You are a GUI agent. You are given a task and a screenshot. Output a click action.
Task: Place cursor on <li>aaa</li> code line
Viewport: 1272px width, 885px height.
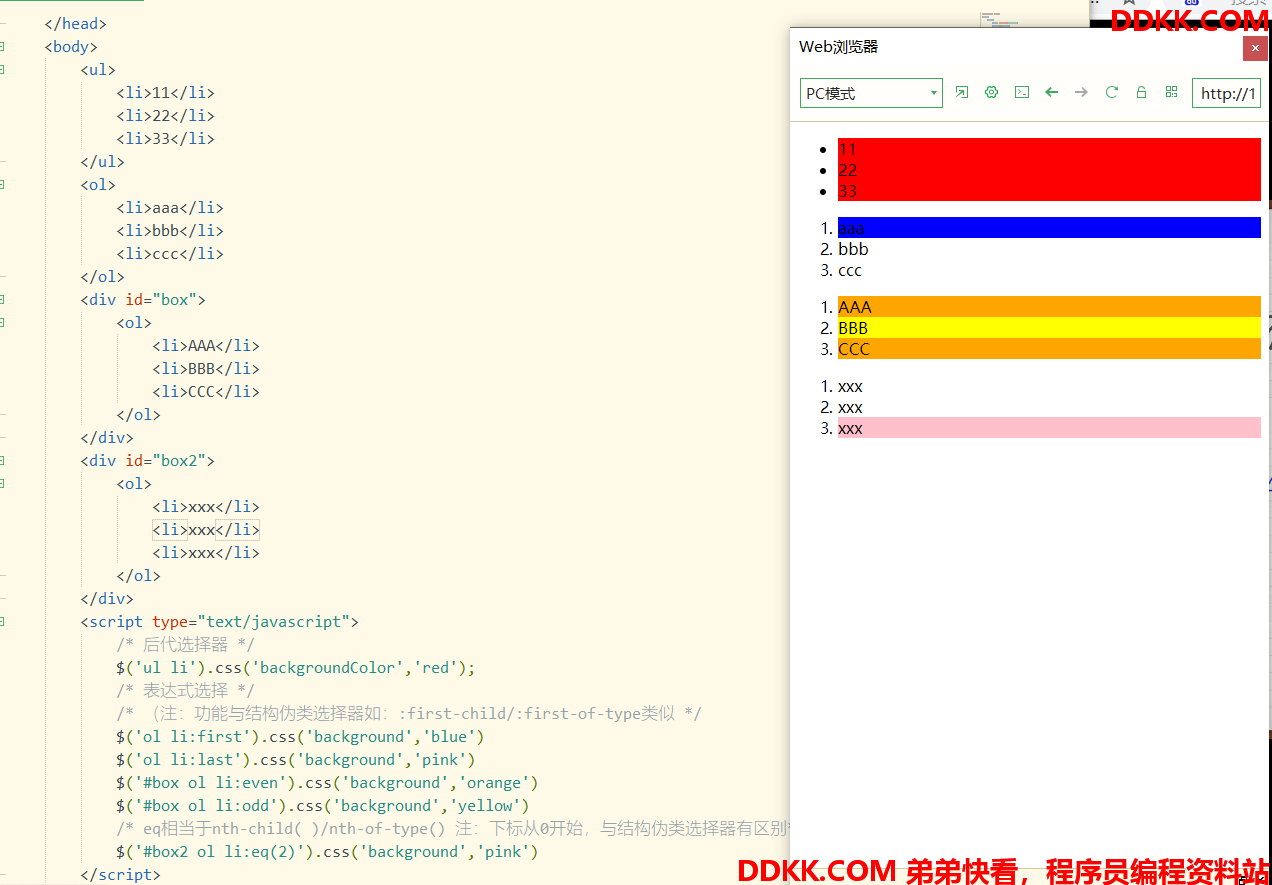(170, 208)
